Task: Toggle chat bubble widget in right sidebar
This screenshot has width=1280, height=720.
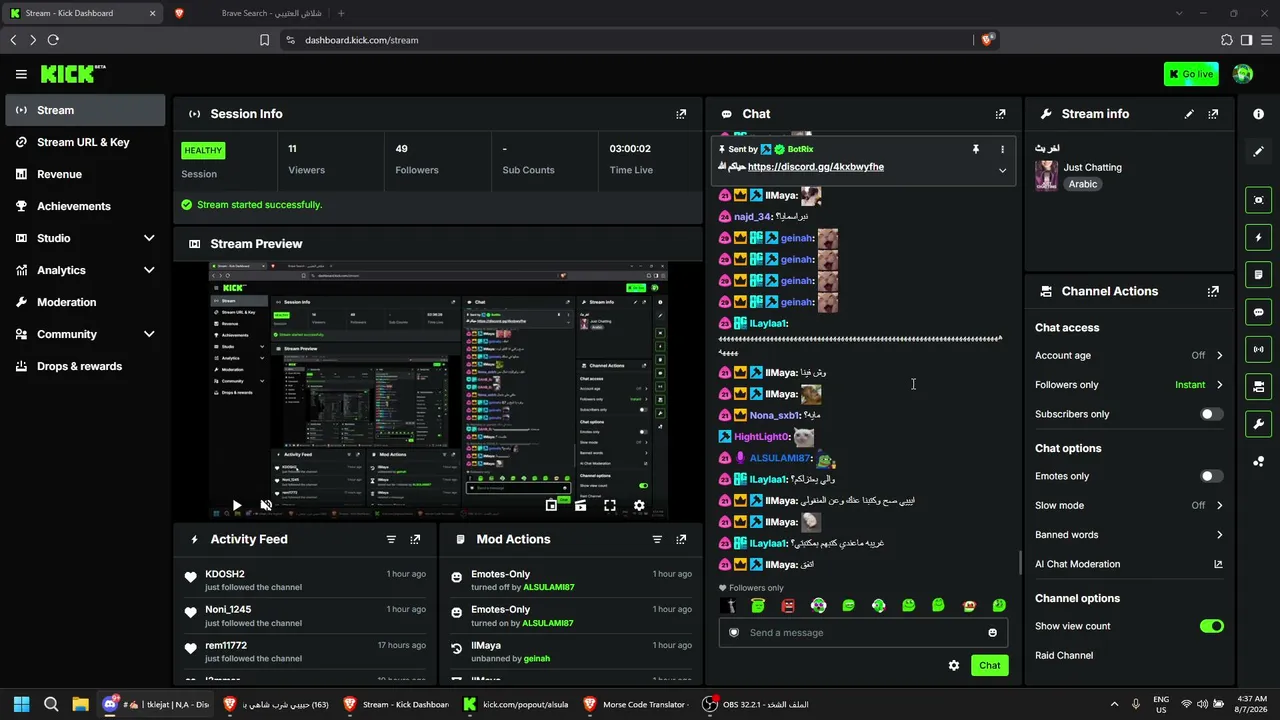Action: (x=1258, y=312)
